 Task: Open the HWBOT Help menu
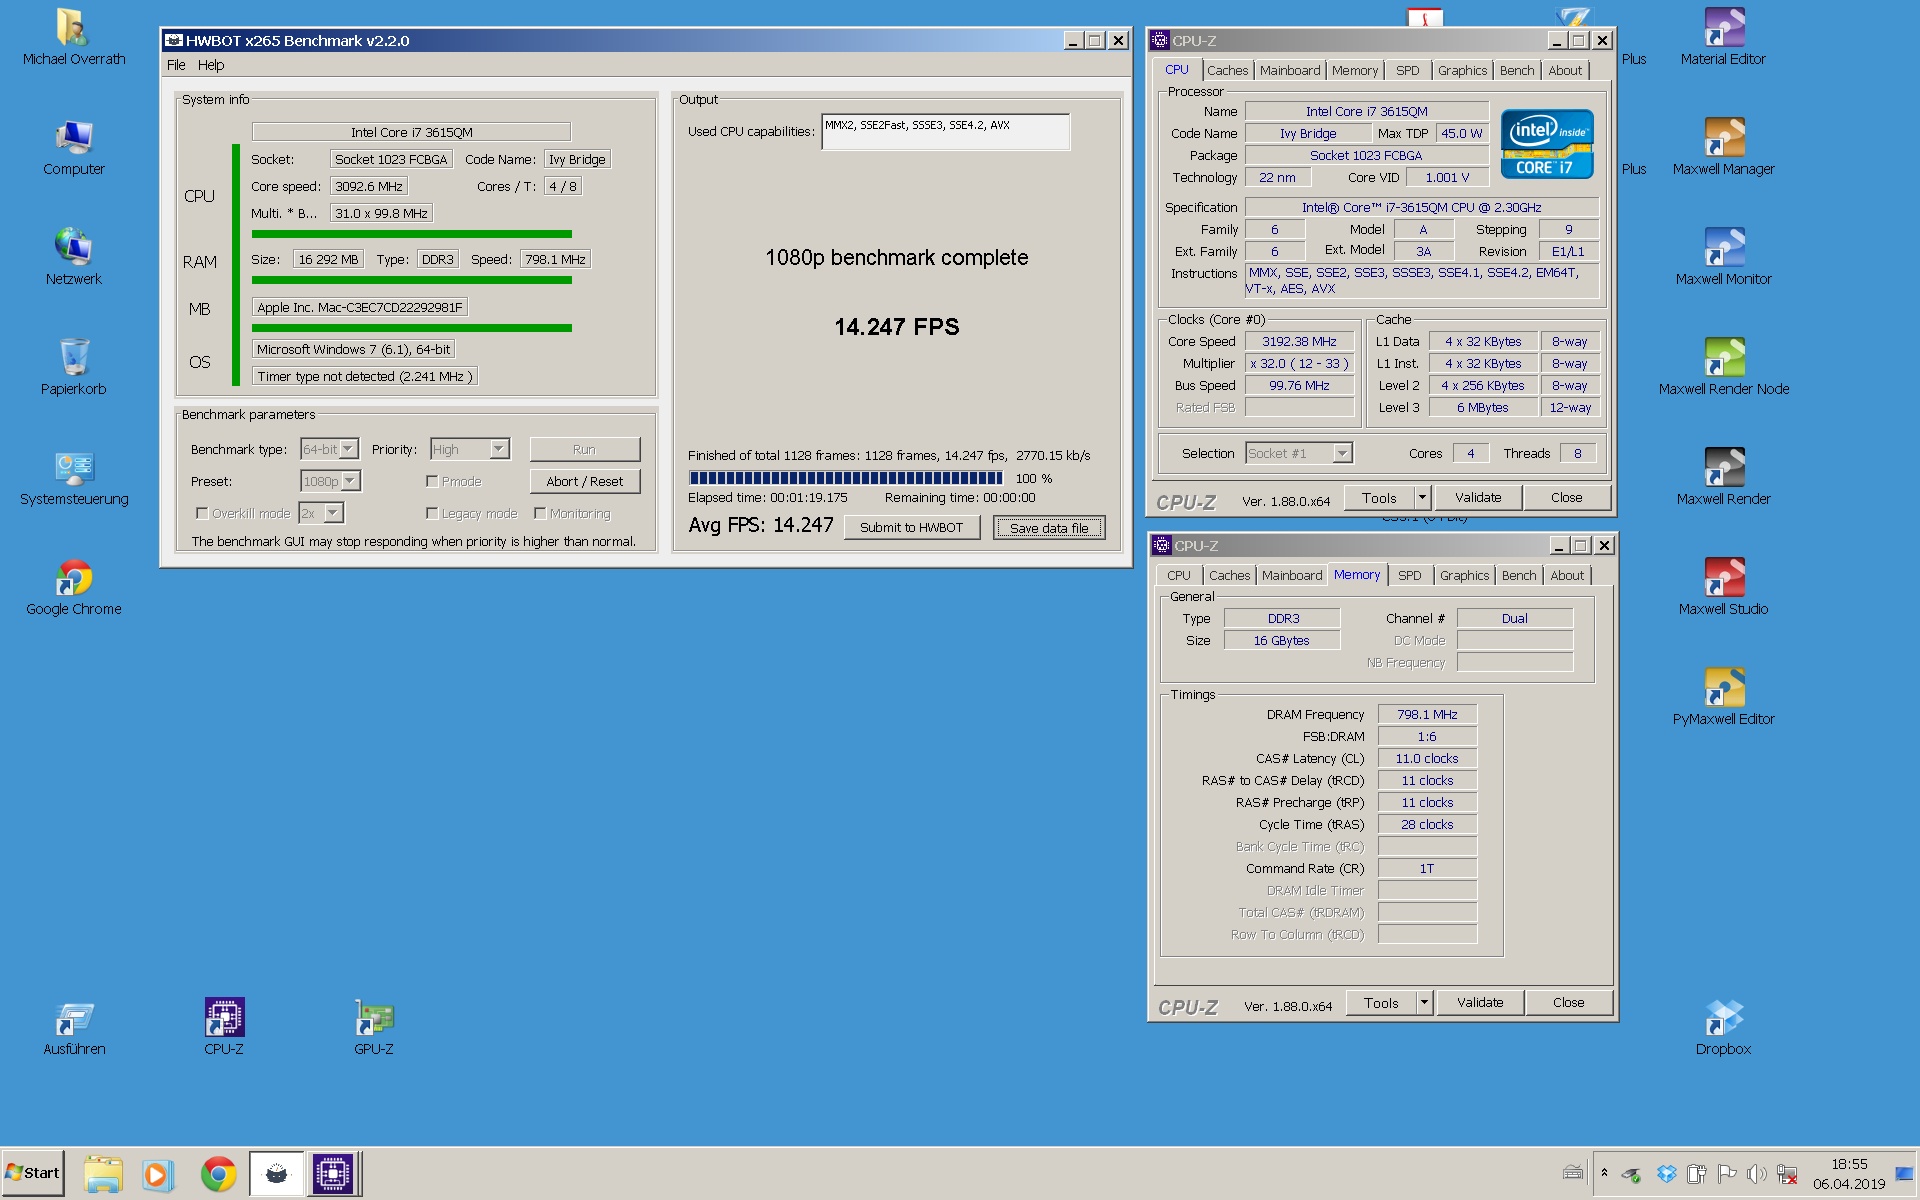(211, 65)
